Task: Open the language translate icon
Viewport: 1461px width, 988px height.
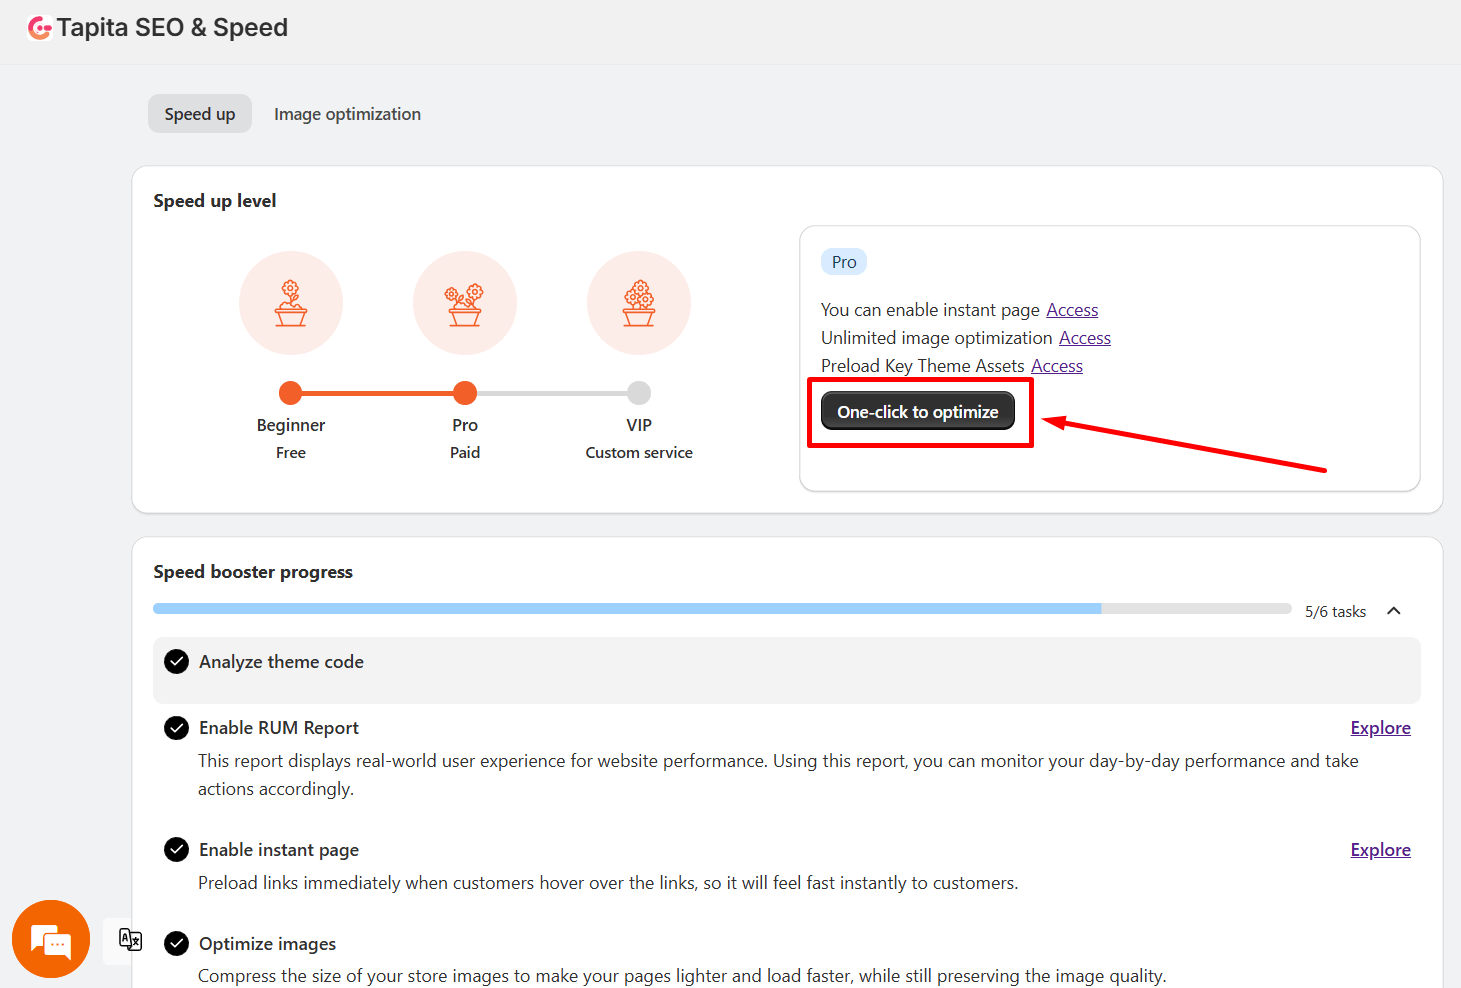Action: click(130, 940)
